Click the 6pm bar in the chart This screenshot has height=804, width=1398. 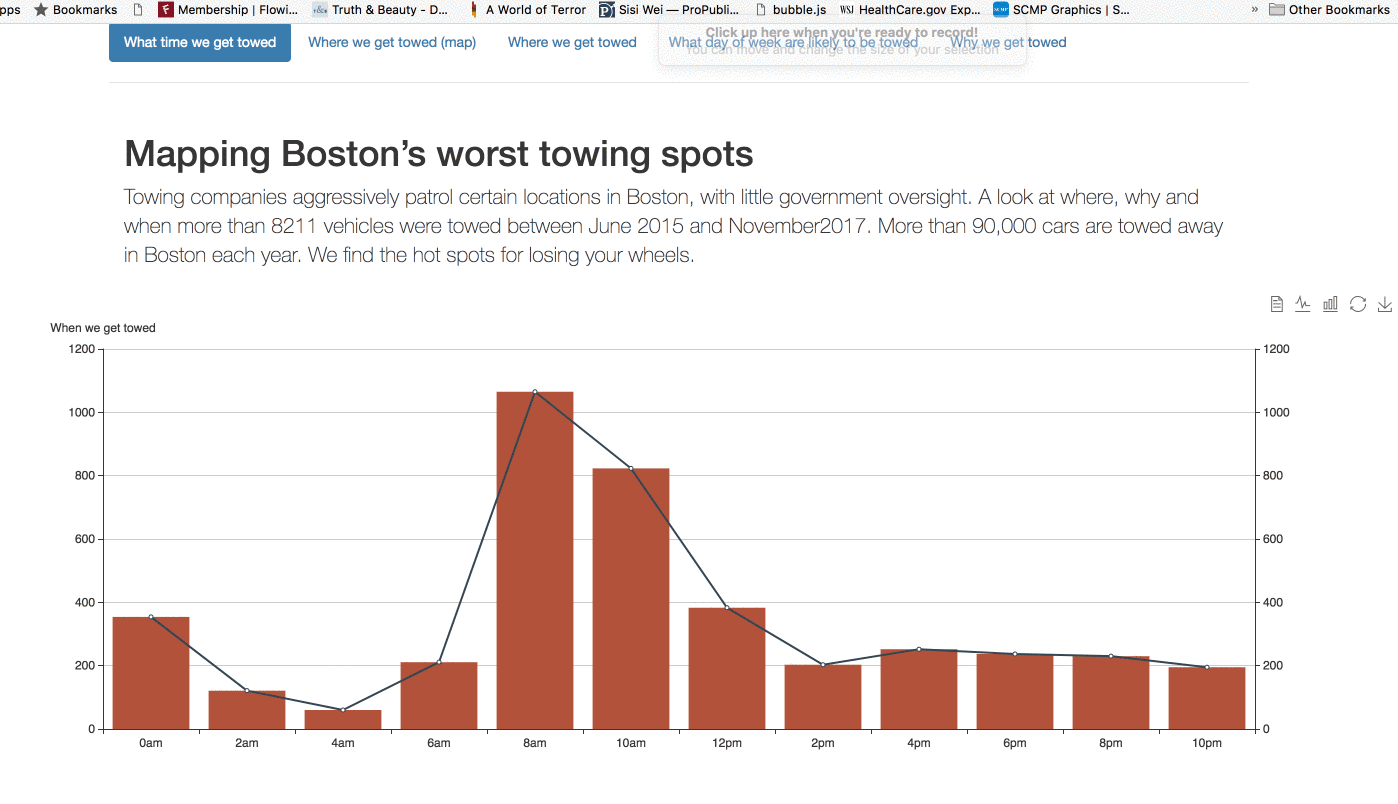1015,692
